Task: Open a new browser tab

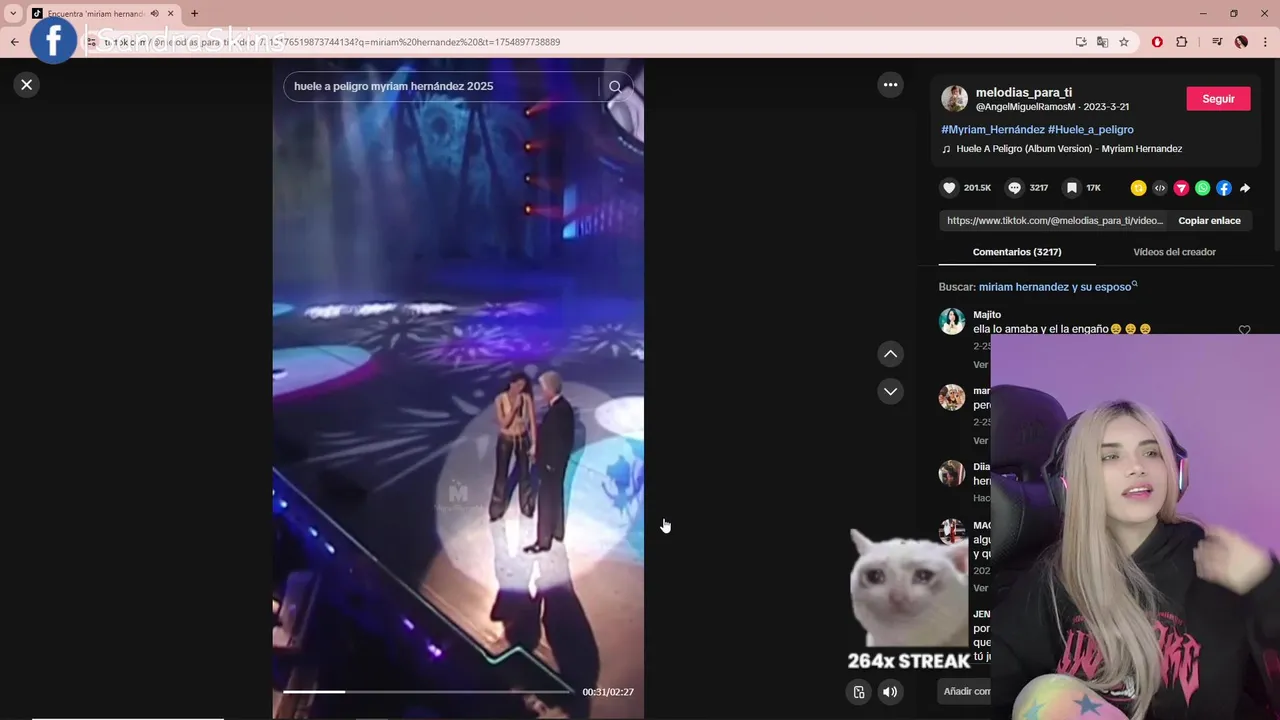Action: click(194, 14)
